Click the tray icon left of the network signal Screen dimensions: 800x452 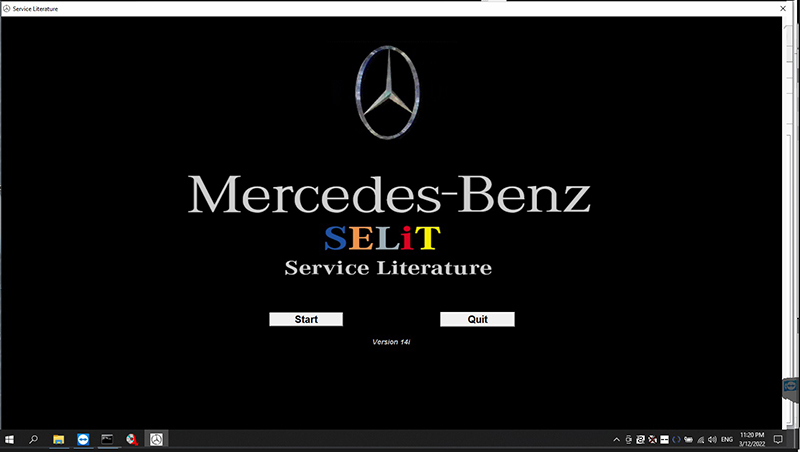(x=688, y=440)
